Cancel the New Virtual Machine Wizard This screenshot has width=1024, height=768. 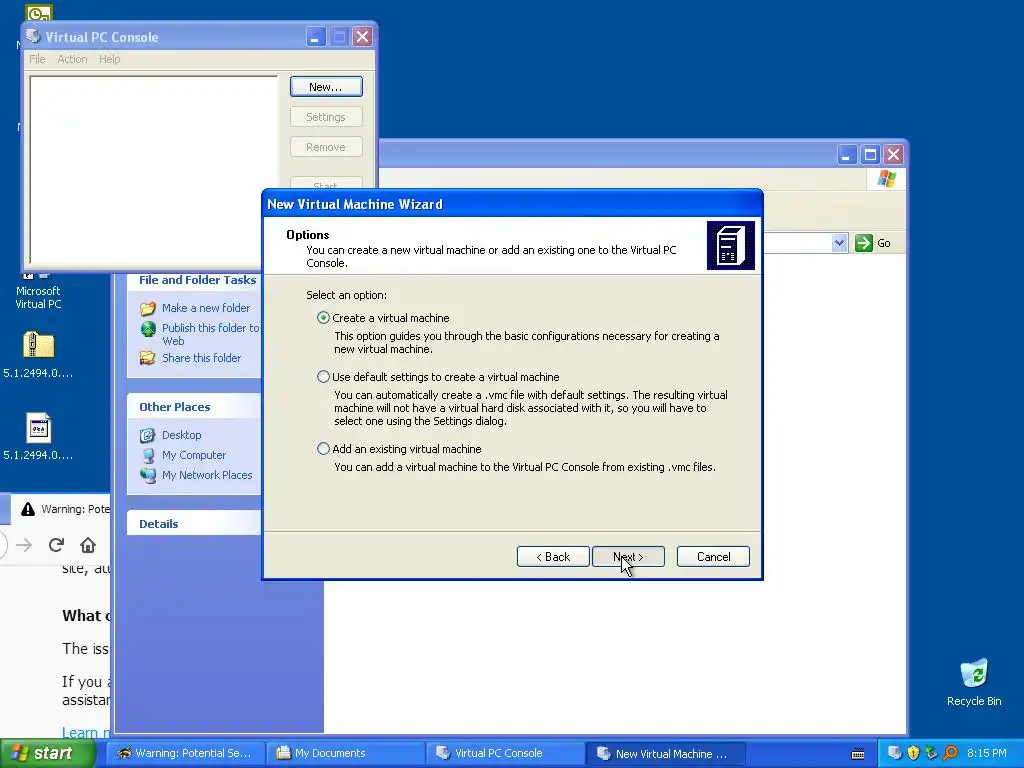pos(713,556)
